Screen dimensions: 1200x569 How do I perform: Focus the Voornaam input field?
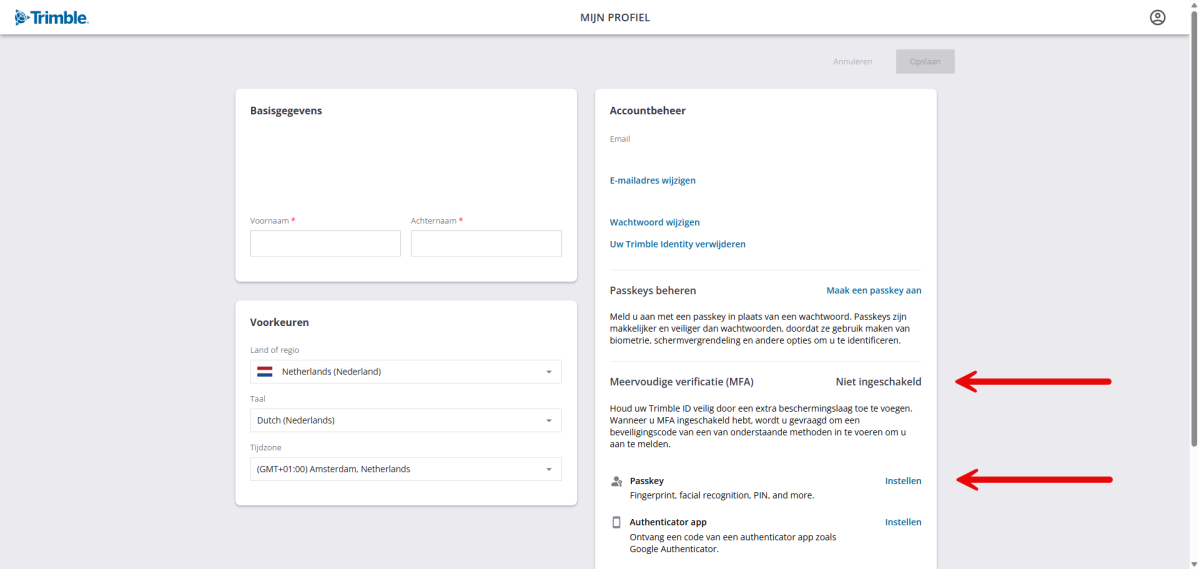point(325,244)
